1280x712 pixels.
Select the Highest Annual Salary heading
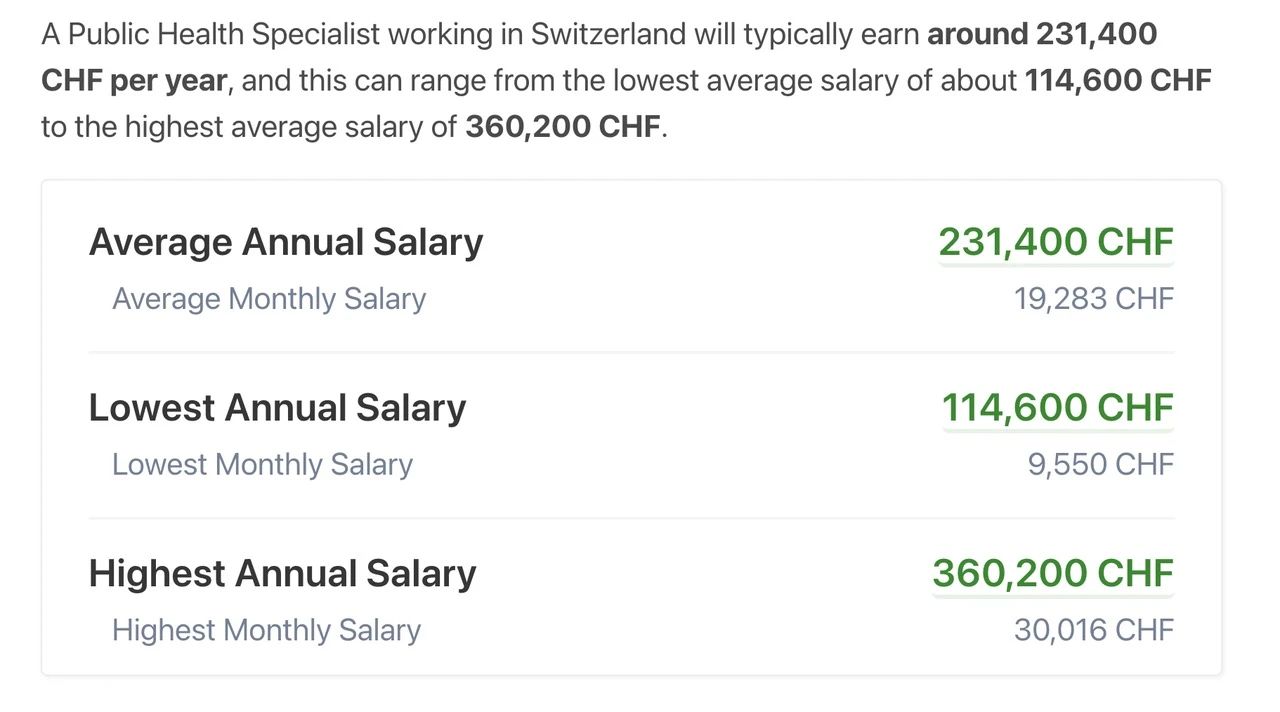coord(282,574)
